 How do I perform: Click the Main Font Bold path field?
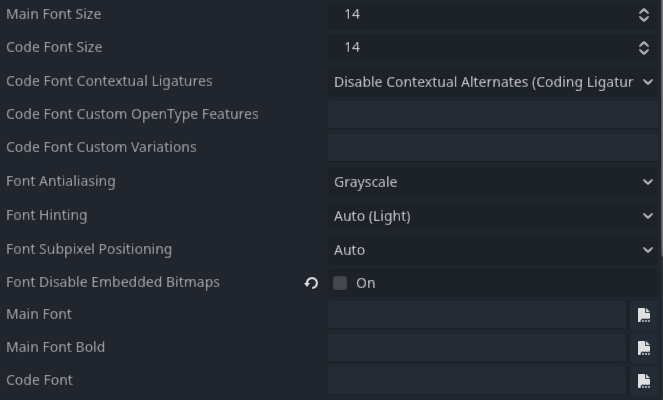coord(477,348)
